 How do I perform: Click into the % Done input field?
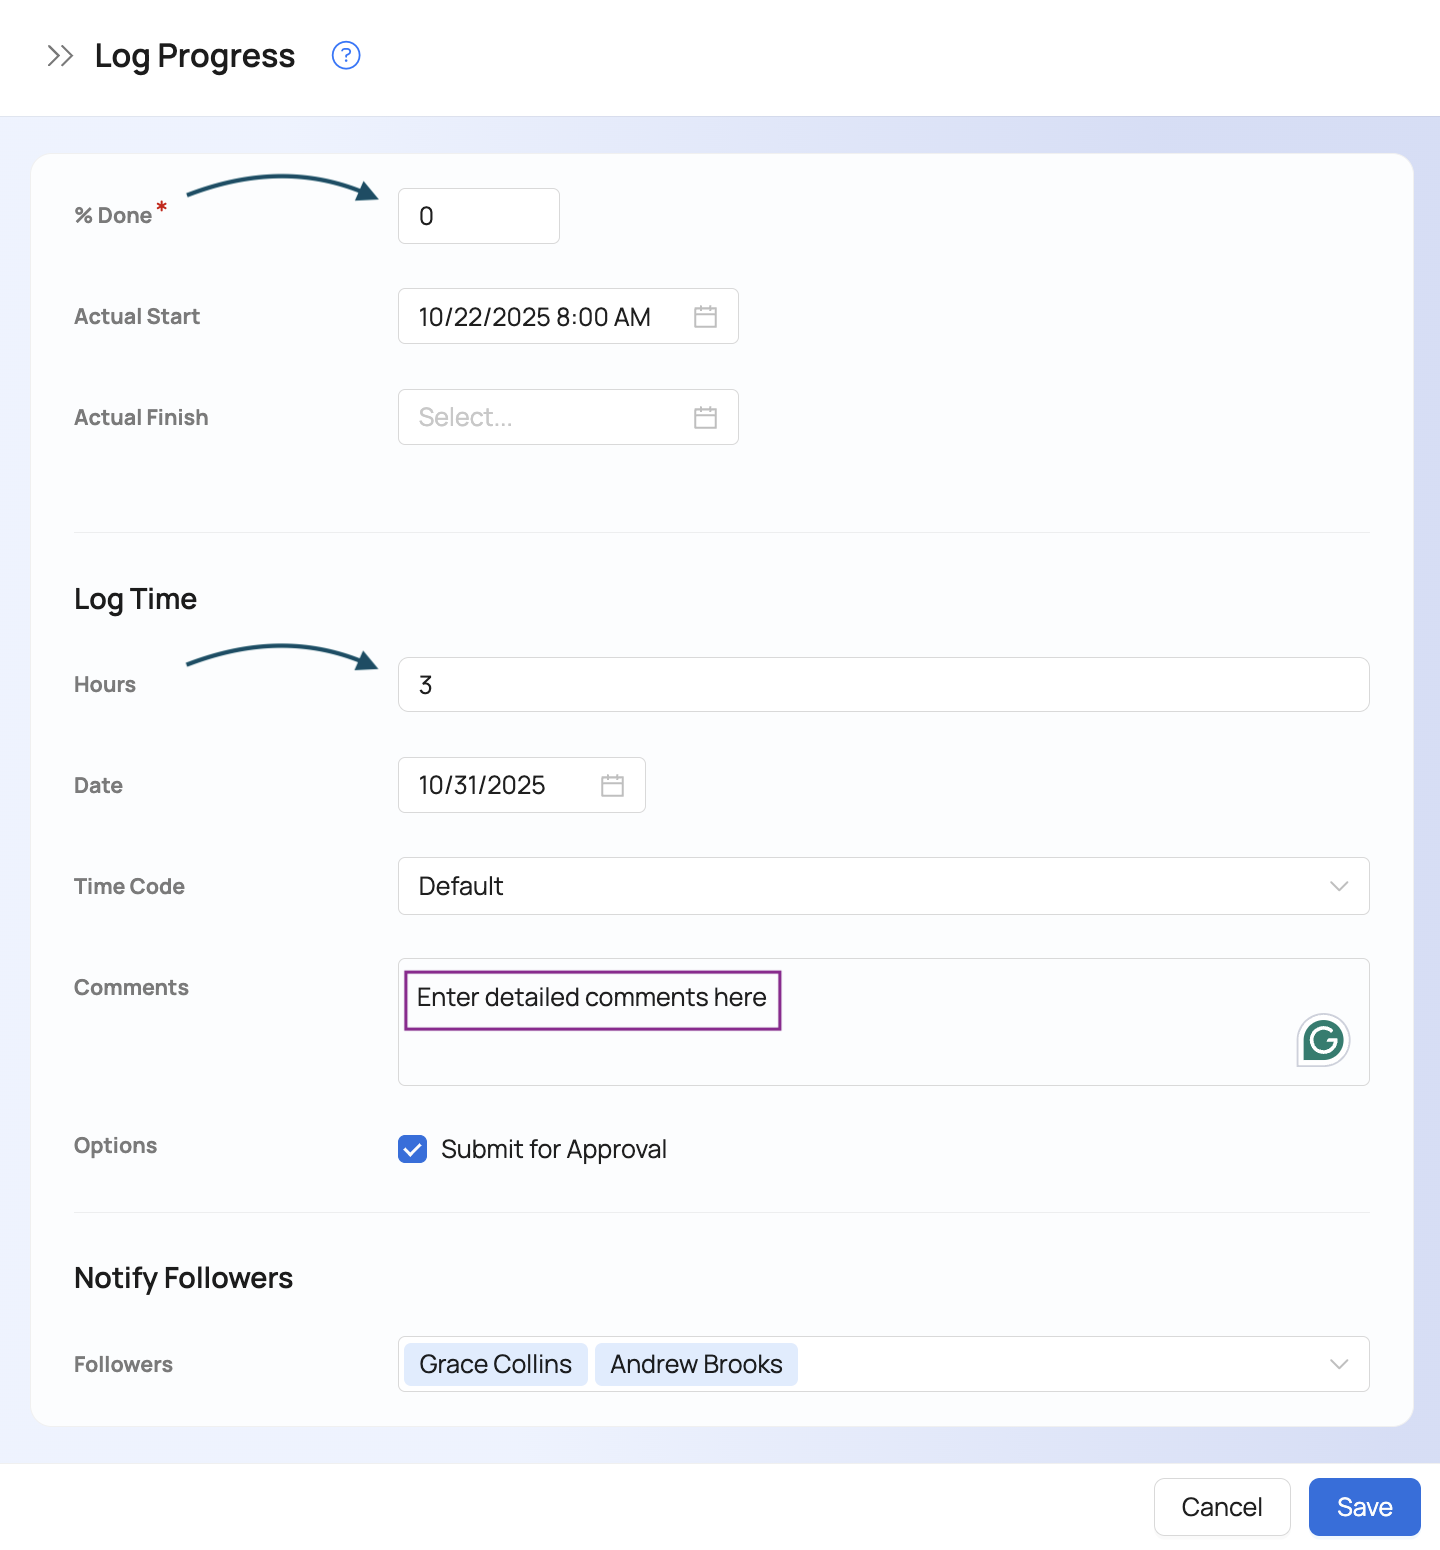(478, 217)
